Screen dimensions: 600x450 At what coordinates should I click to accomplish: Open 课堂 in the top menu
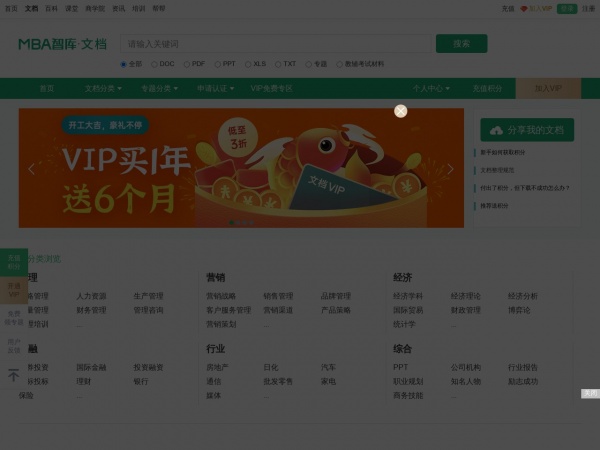coord(72,8)
